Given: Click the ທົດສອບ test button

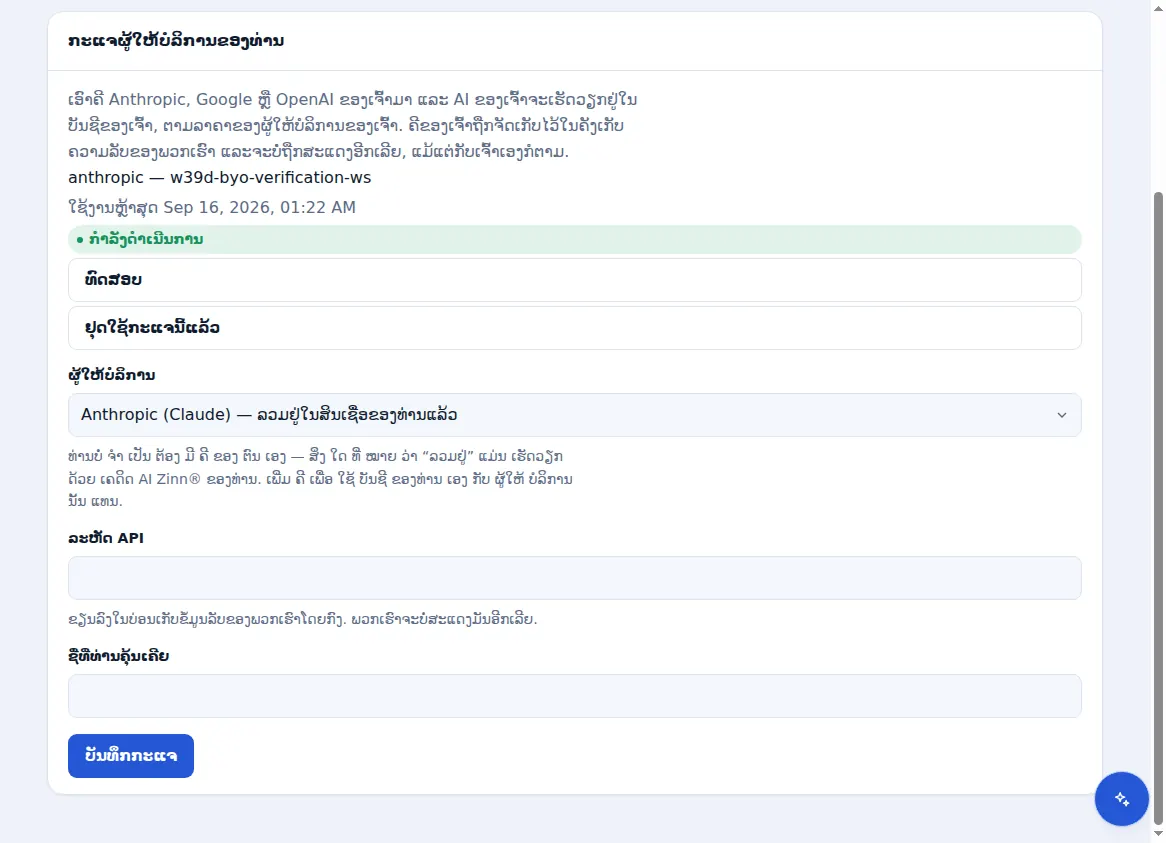Looking at the screenshot, I should click(574, 280).
